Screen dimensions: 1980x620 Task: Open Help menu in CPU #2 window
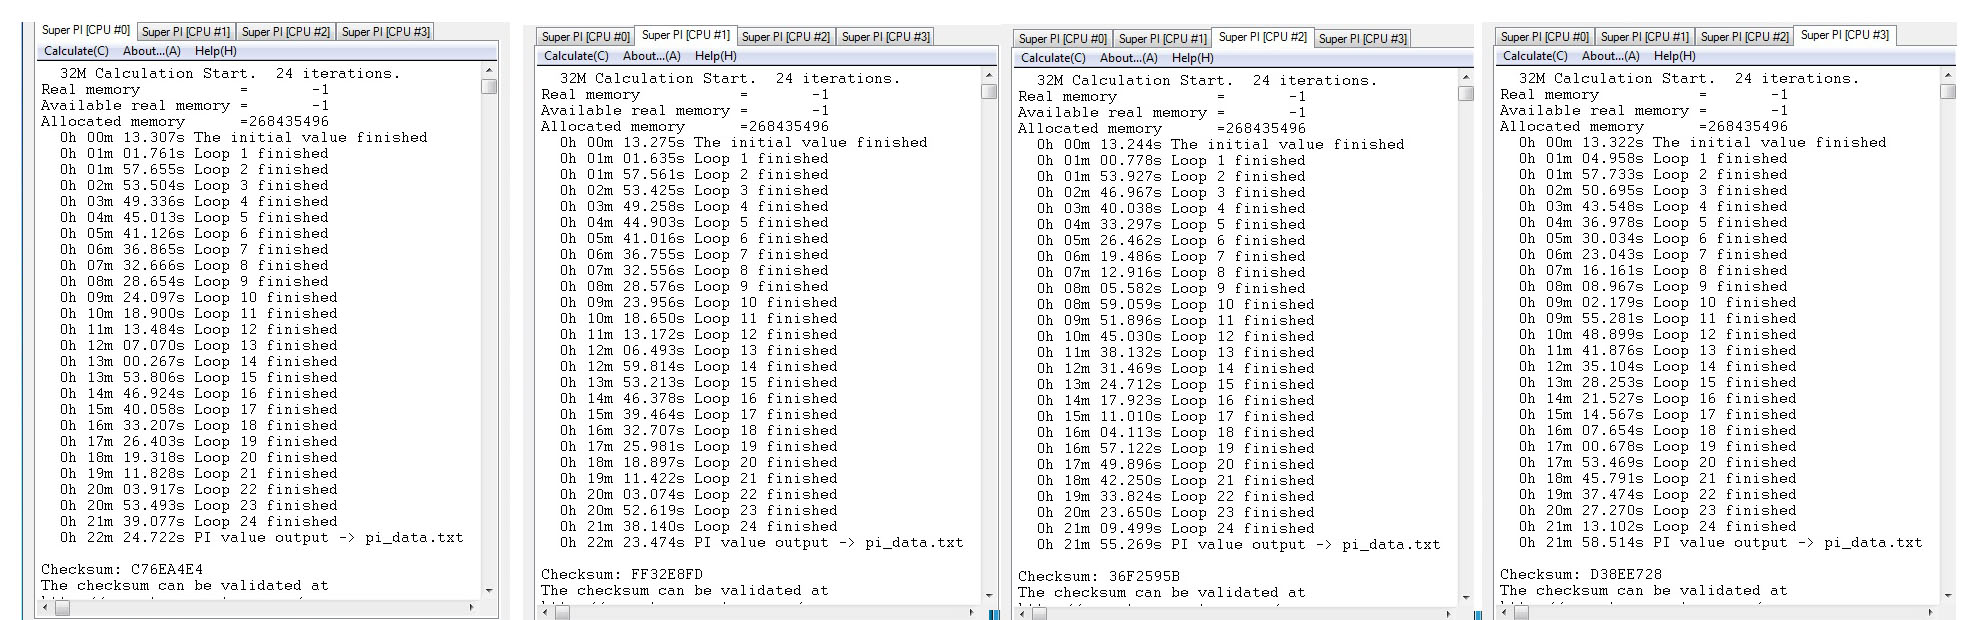1193,58
